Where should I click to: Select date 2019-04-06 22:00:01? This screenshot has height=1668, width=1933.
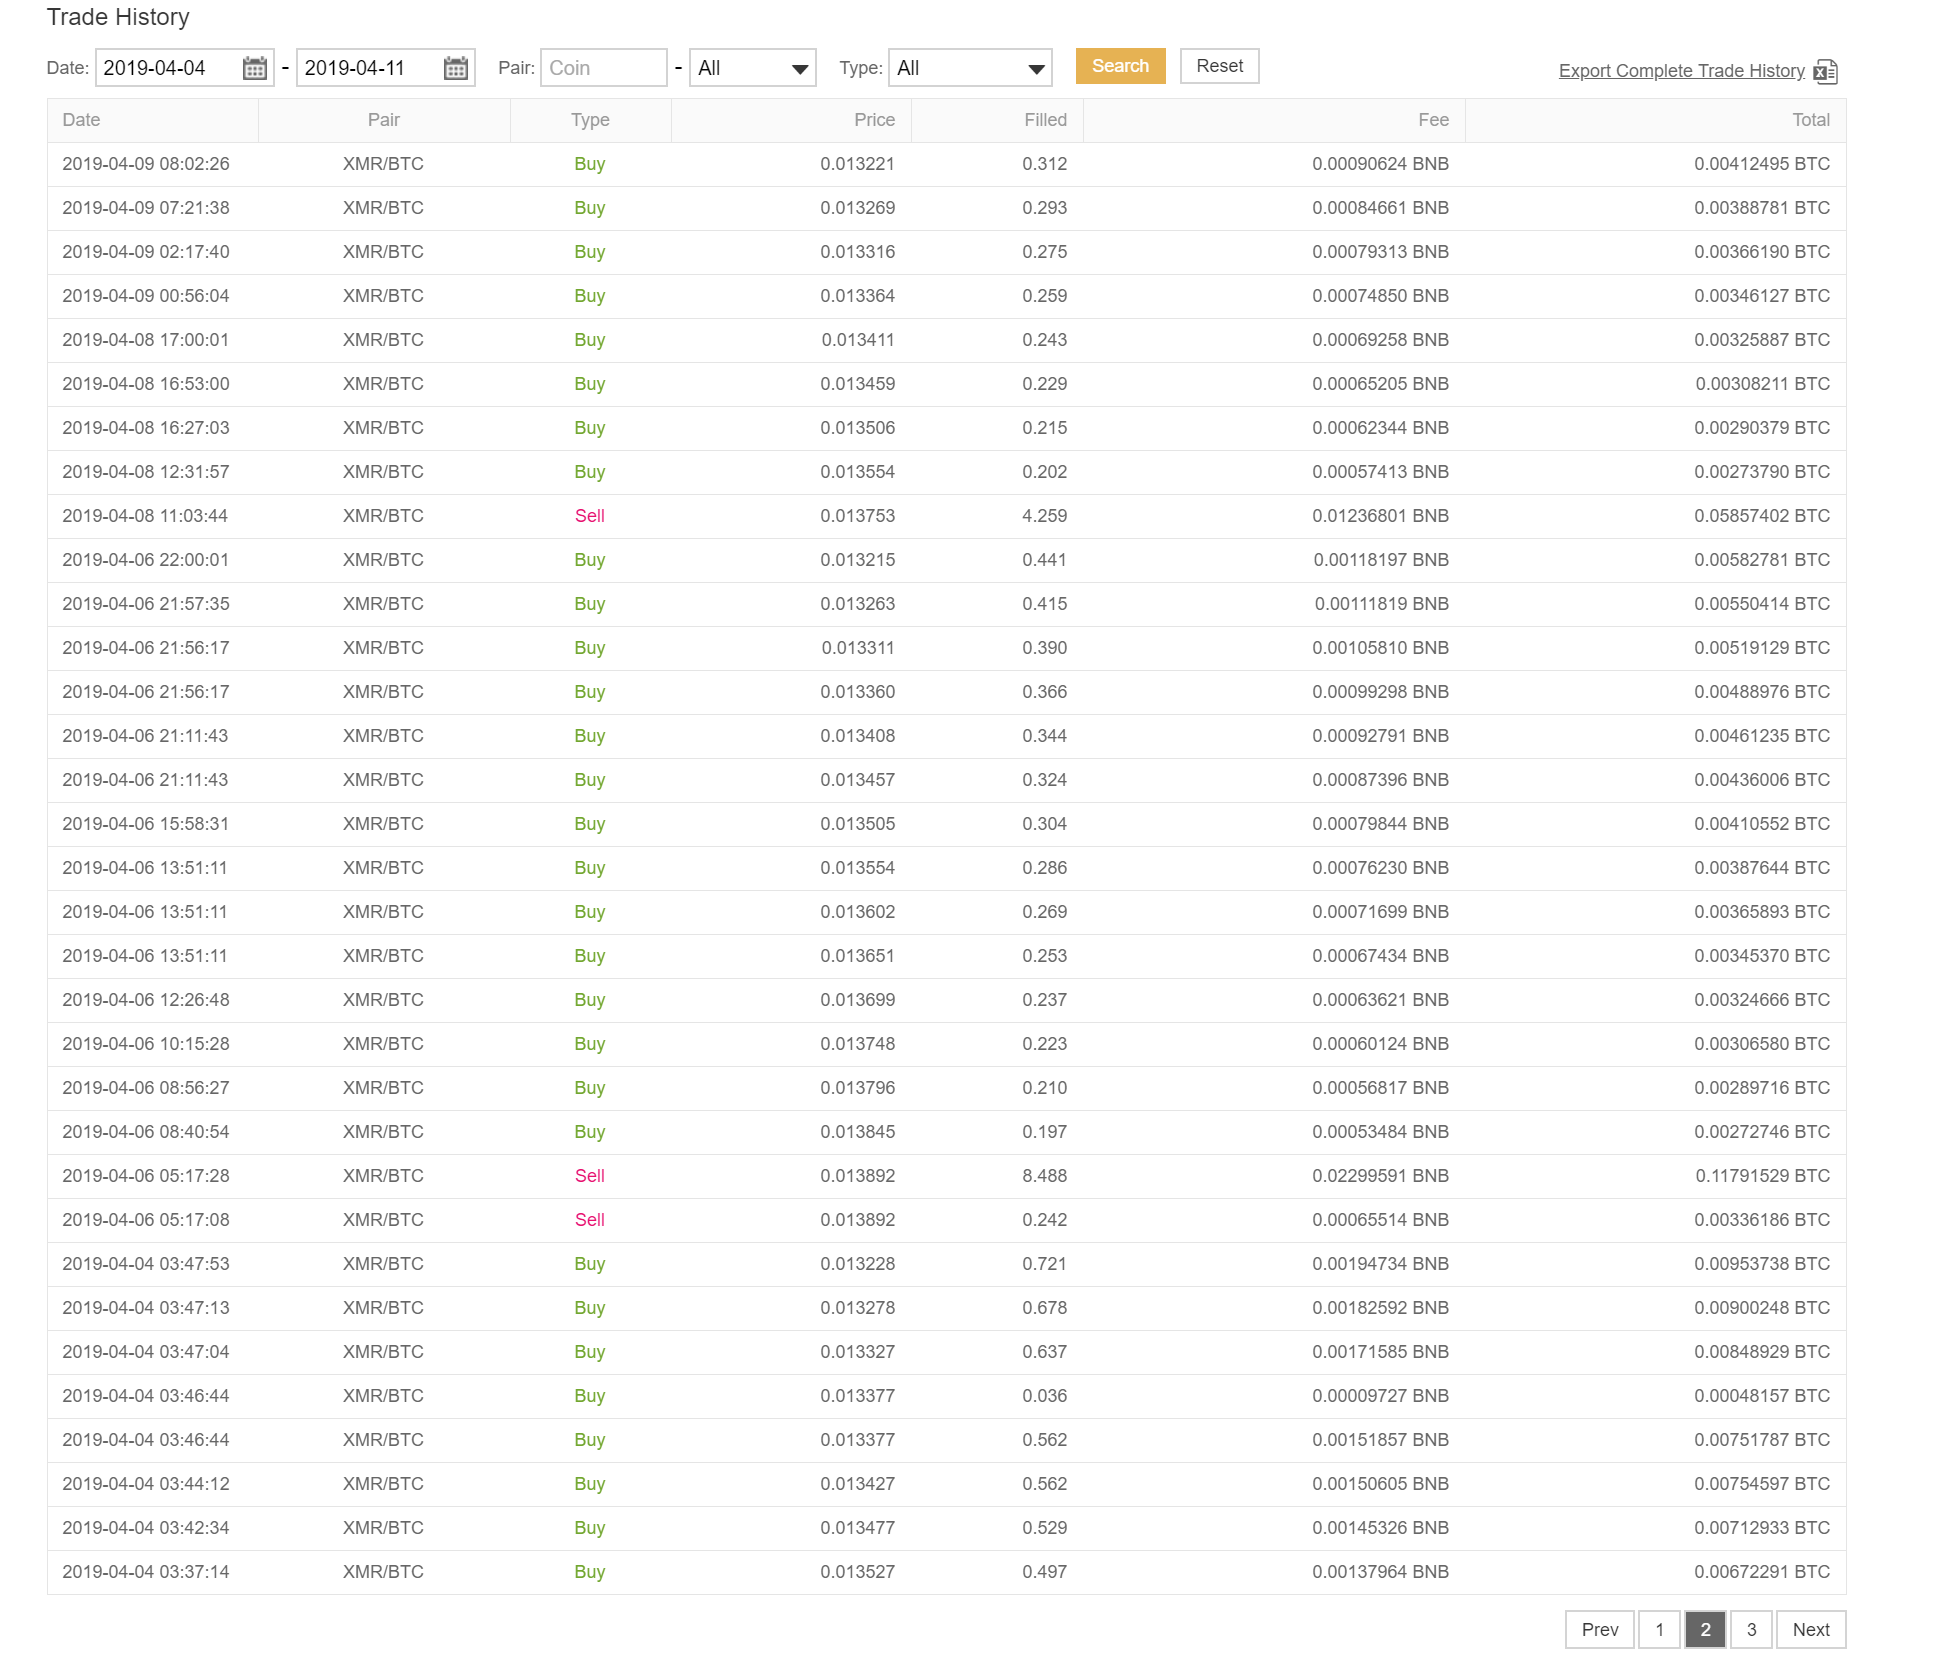146,560
